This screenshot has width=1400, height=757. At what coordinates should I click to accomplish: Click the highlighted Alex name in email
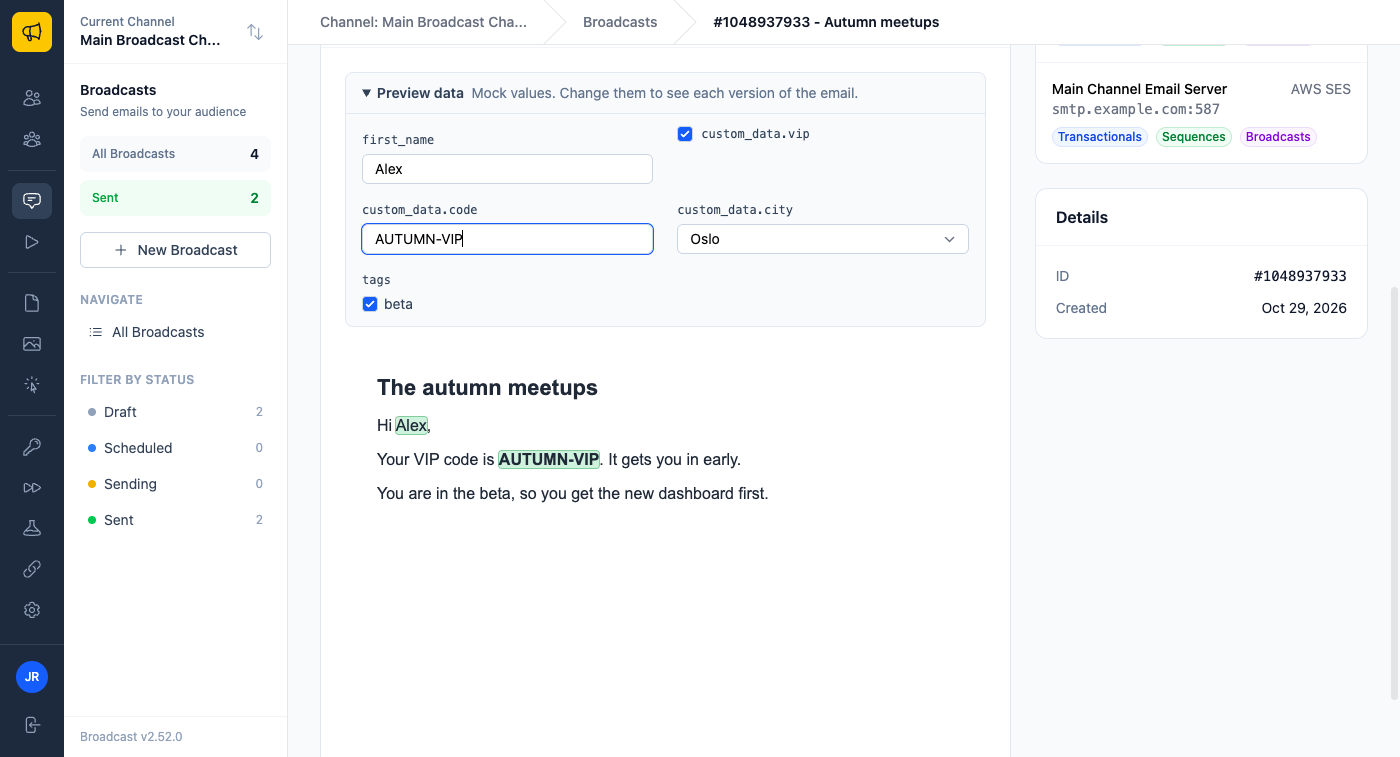click(411, 425)
